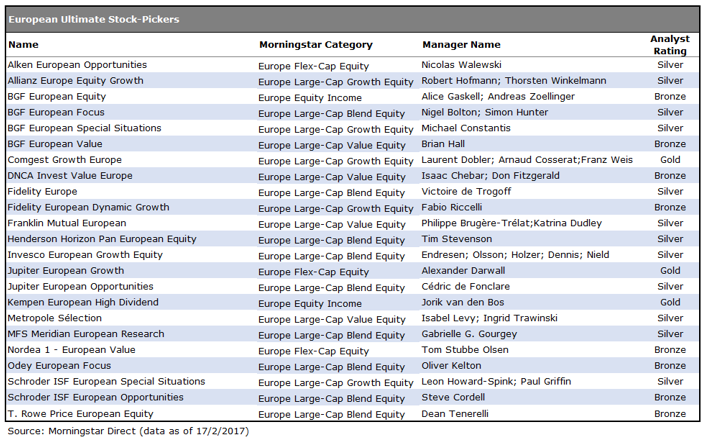Click manager name 'Oliver Kelton'
The width and height of the screenshot is (708, 442).
tap(452, 366)
